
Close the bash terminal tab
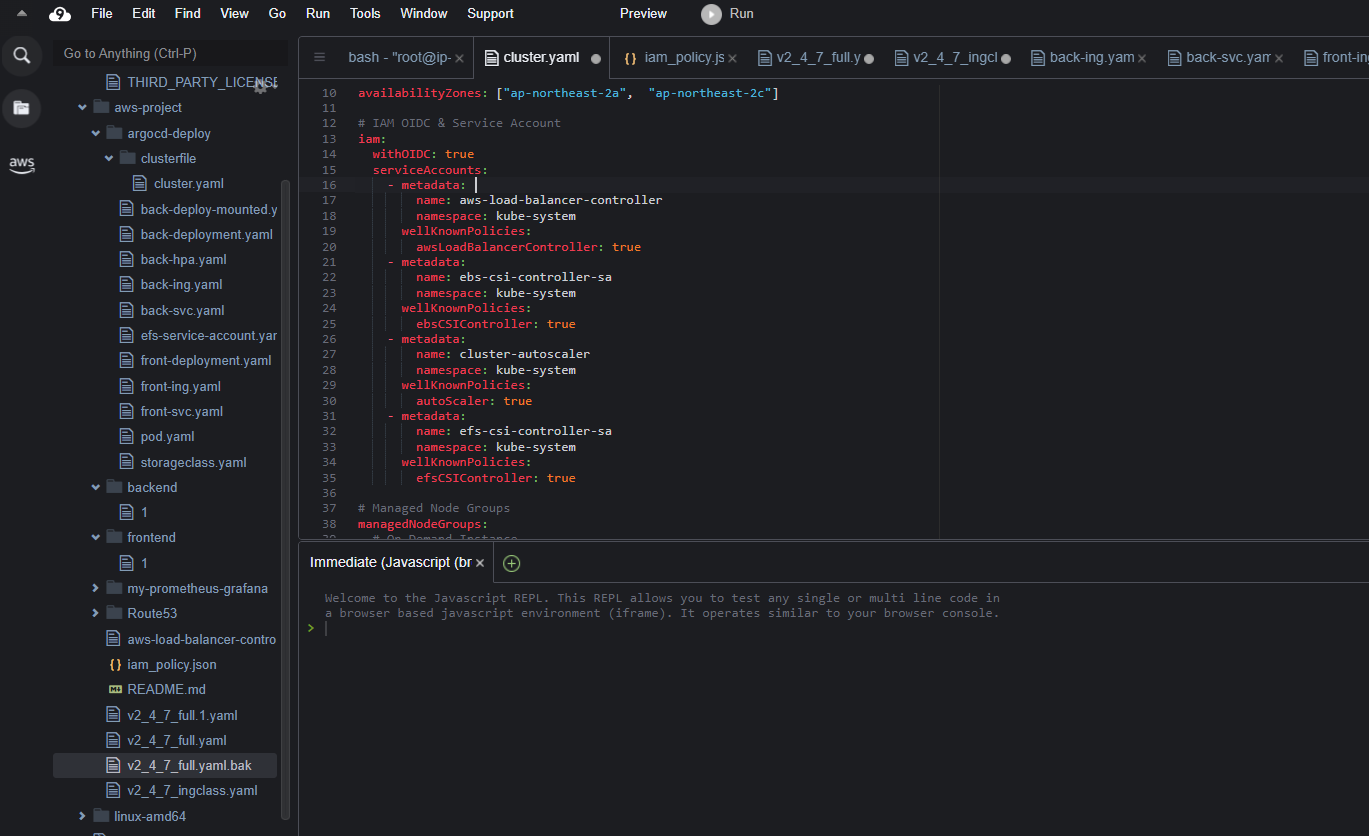click(x=459, y=59)
